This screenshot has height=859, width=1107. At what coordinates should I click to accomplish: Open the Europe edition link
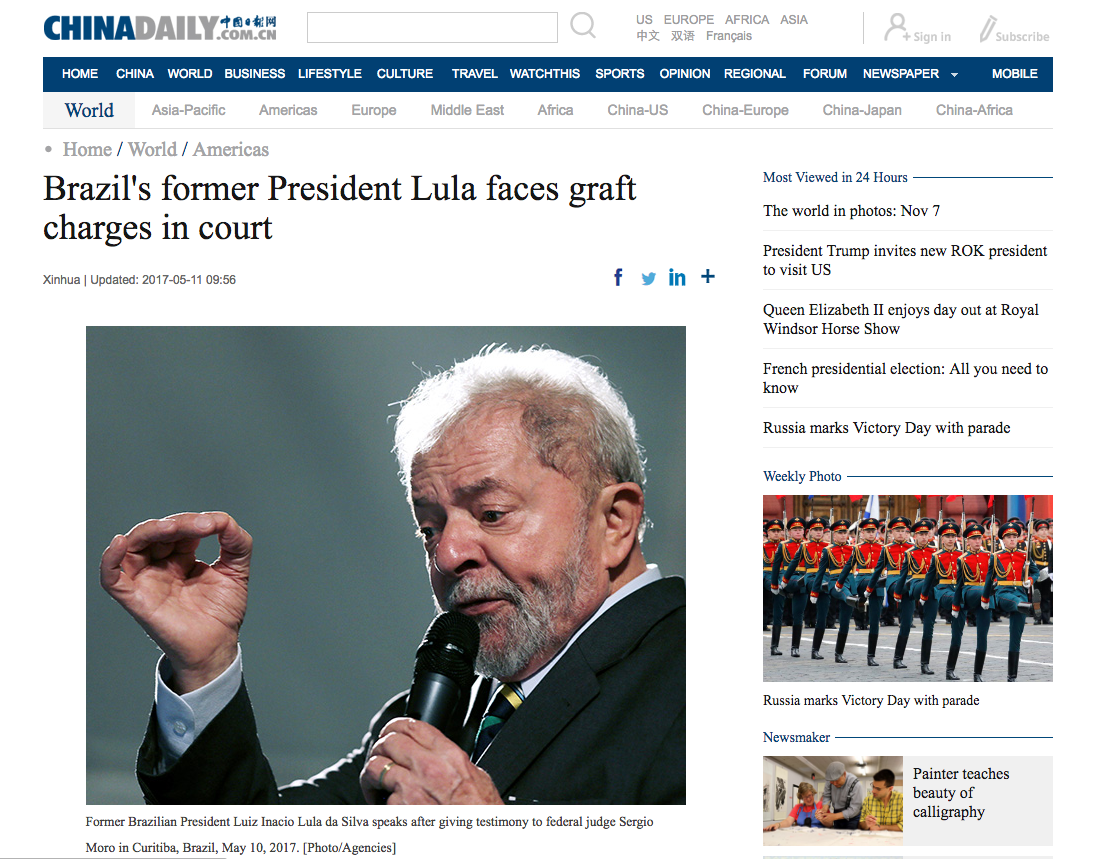point(688,20)
